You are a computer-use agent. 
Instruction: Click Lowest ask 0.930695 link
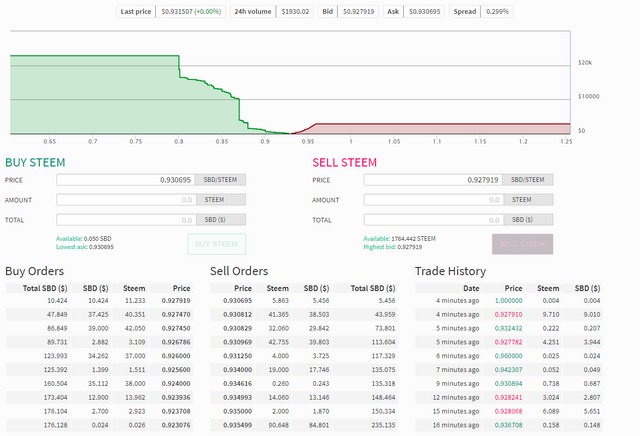click(x=85, y=247)
